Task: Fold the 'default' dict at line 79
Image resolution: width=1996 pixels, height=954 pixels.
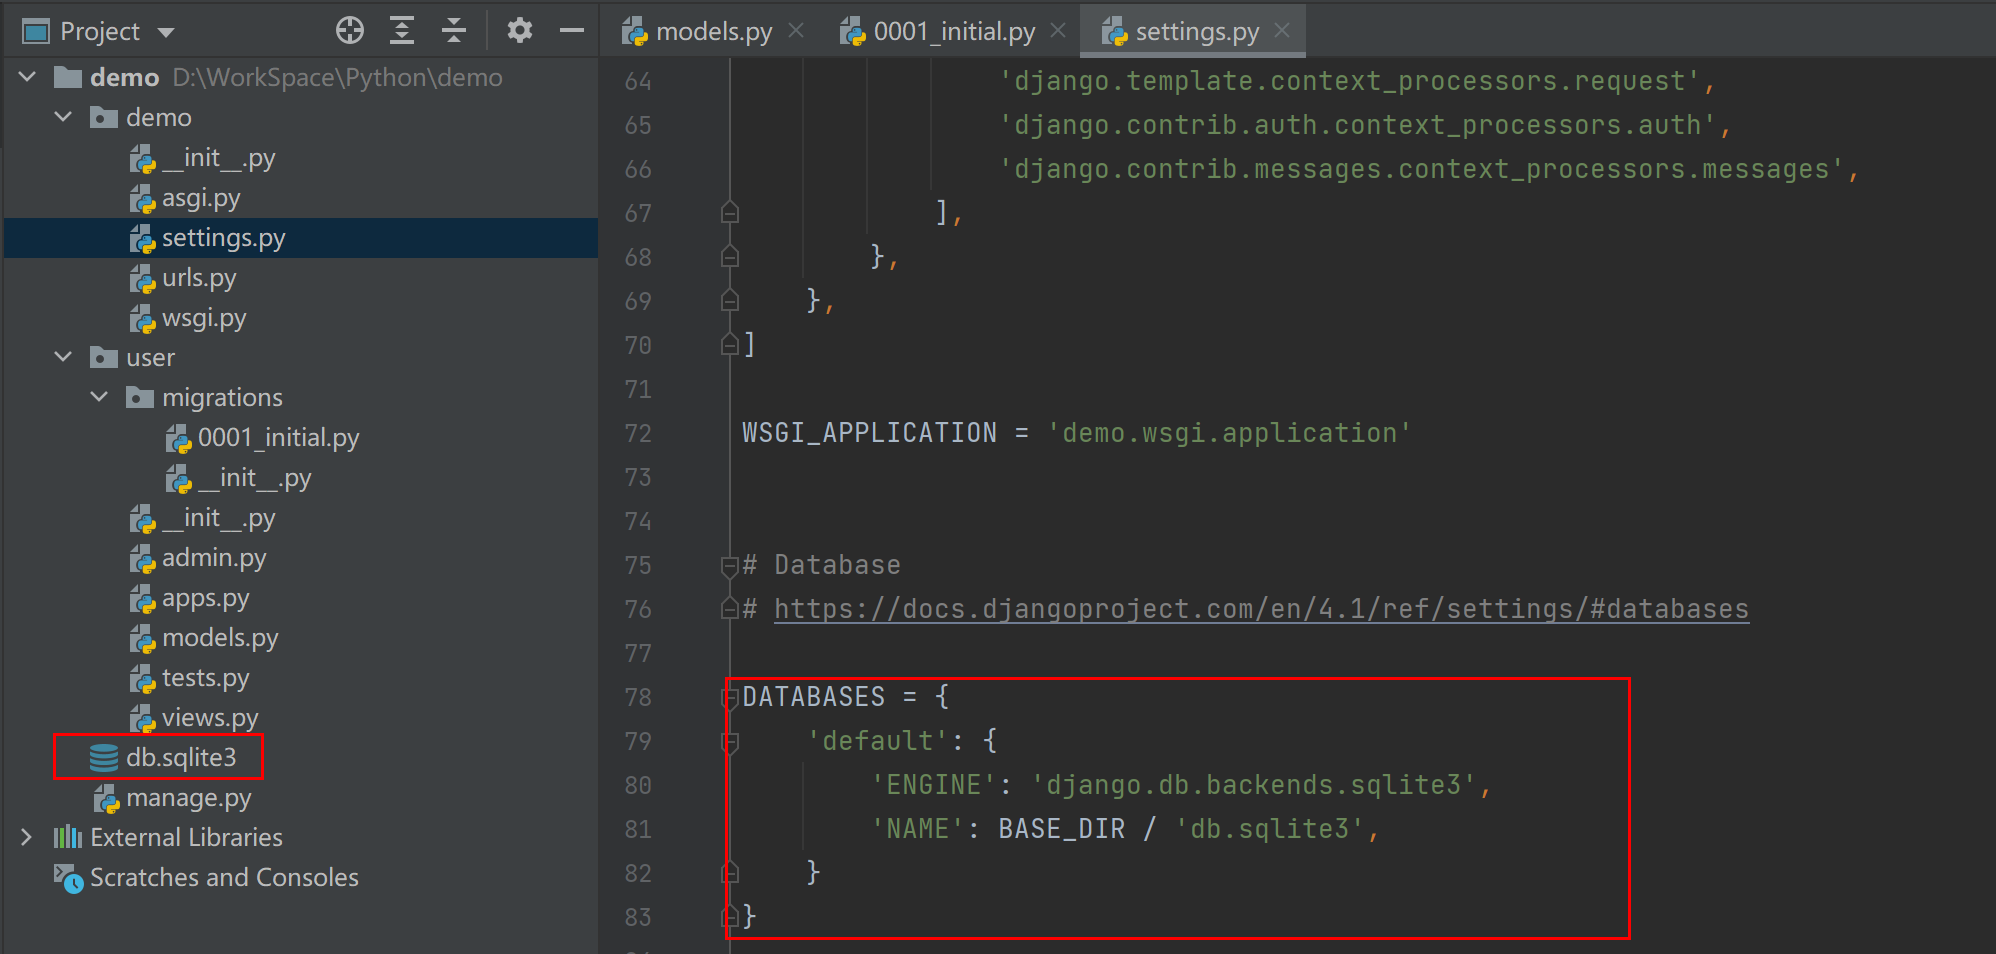Action: click(730, 741)
